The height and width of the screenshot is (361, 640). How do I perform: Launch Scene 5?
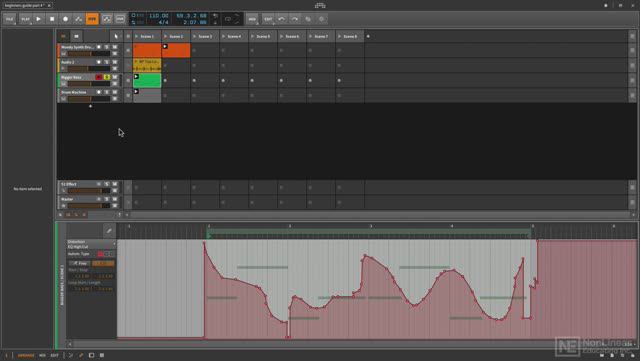click(x=253, y=36)
